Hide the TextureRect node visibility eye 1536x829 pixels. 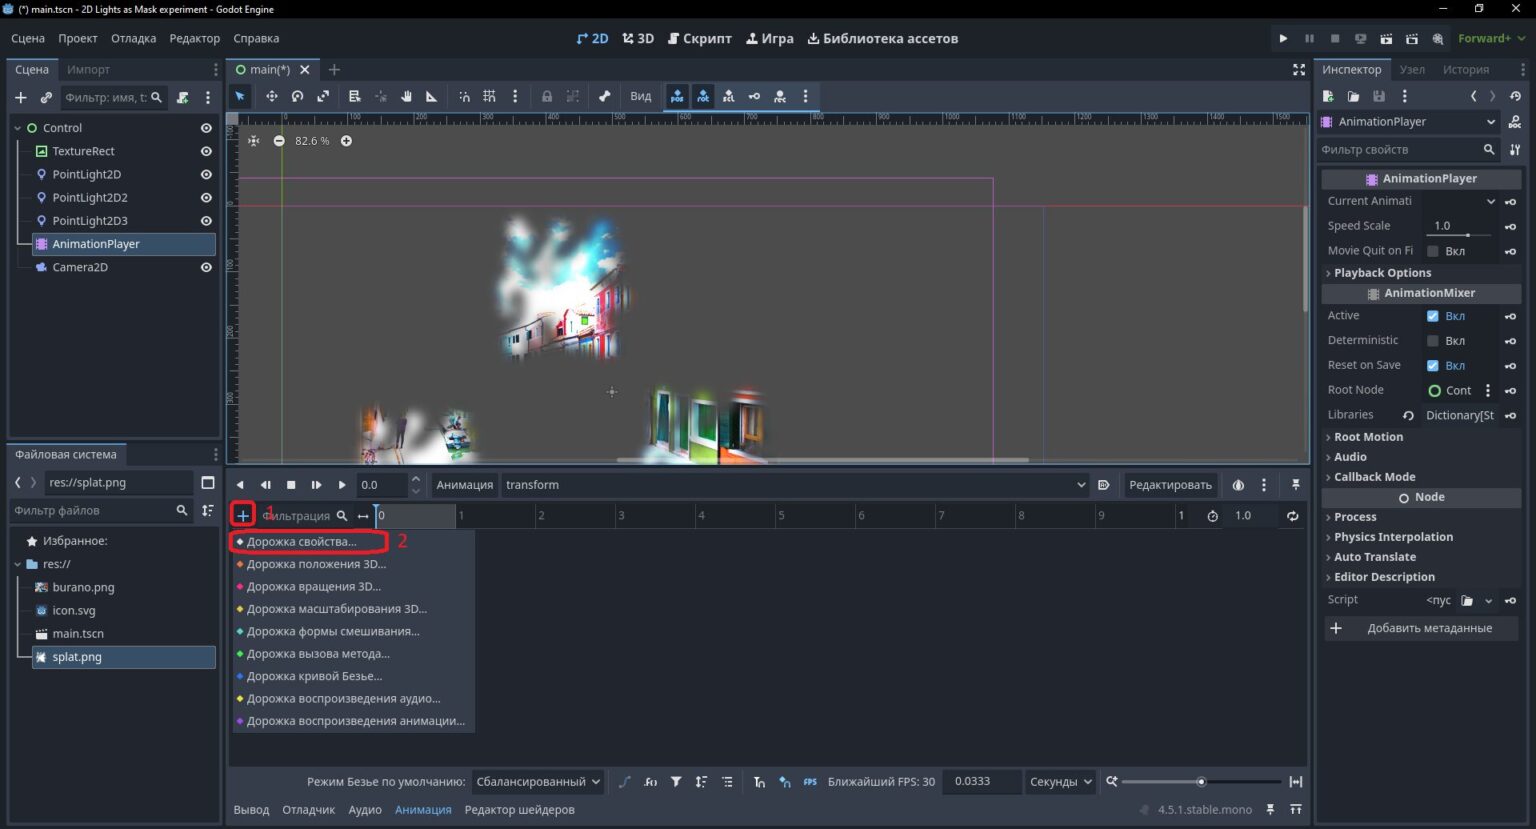click(x=206, y=151)
